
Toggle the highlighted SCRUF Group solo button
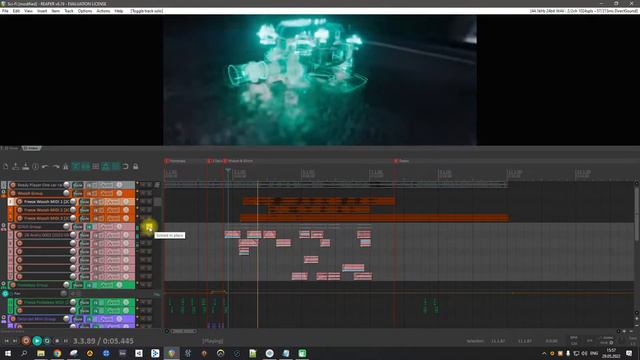click(x=149, y=227)
